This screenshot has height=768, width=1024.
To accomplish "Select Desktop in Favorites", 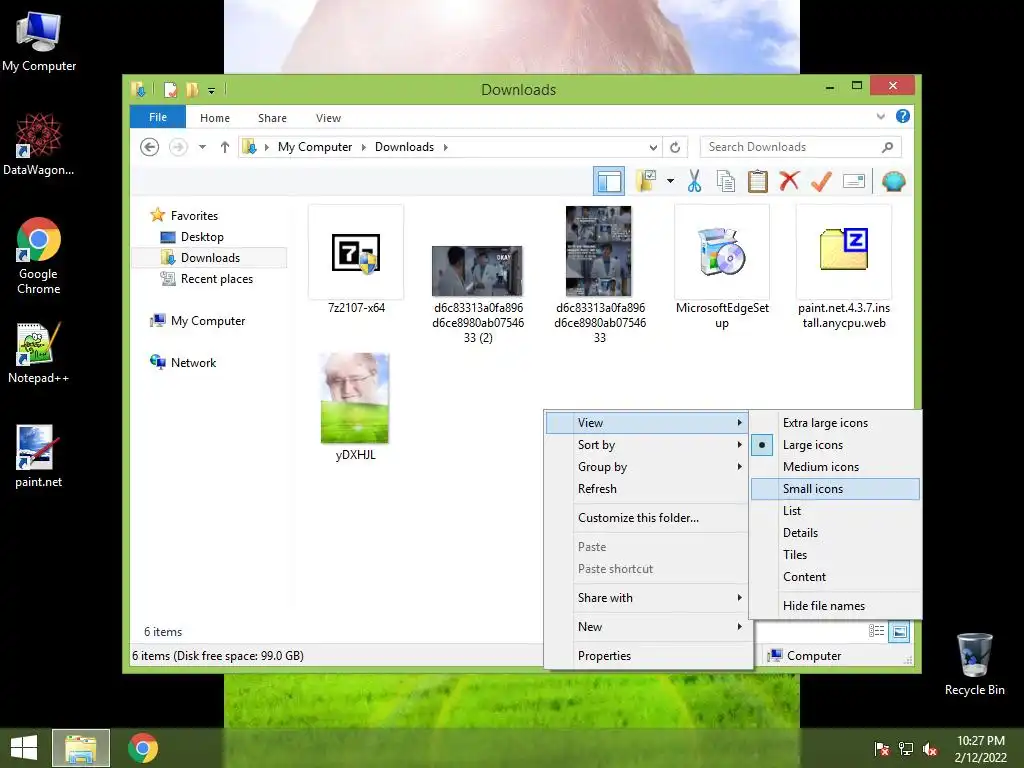I will tap(202, 237).
